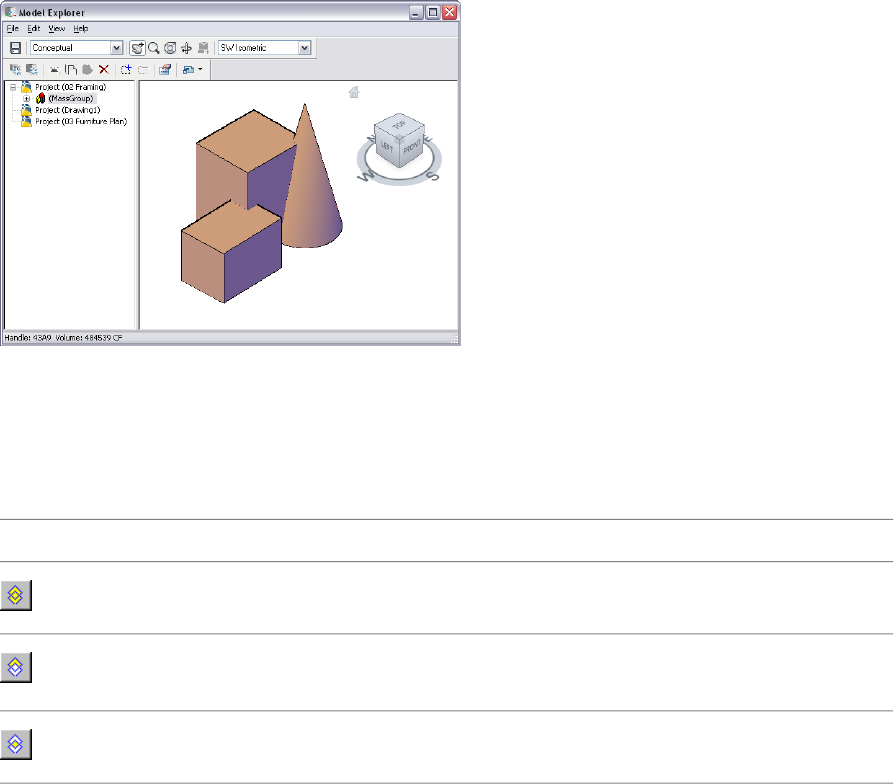This screenshot has width=894, height=784.
Task: Click the New Grouping toolbar icon
Action: click(15, 70)
